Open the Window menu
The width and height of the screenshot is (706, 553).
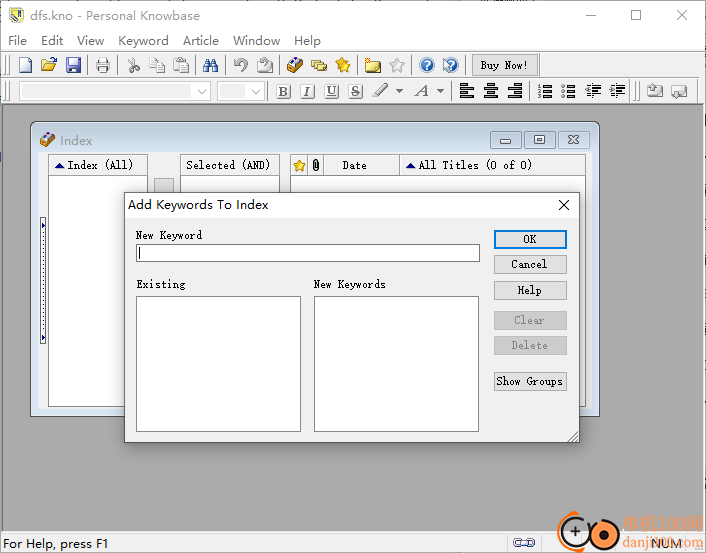pos(257,41)
